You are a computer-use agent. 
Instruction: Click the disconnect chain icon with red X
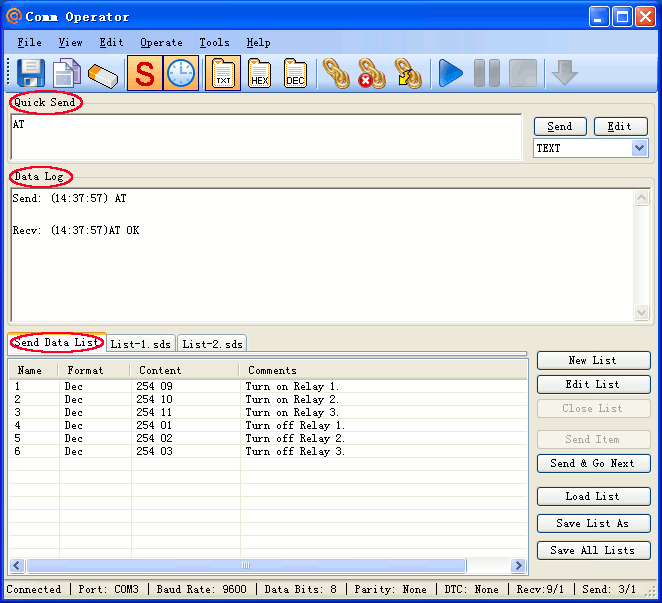[x=372, y=74]
